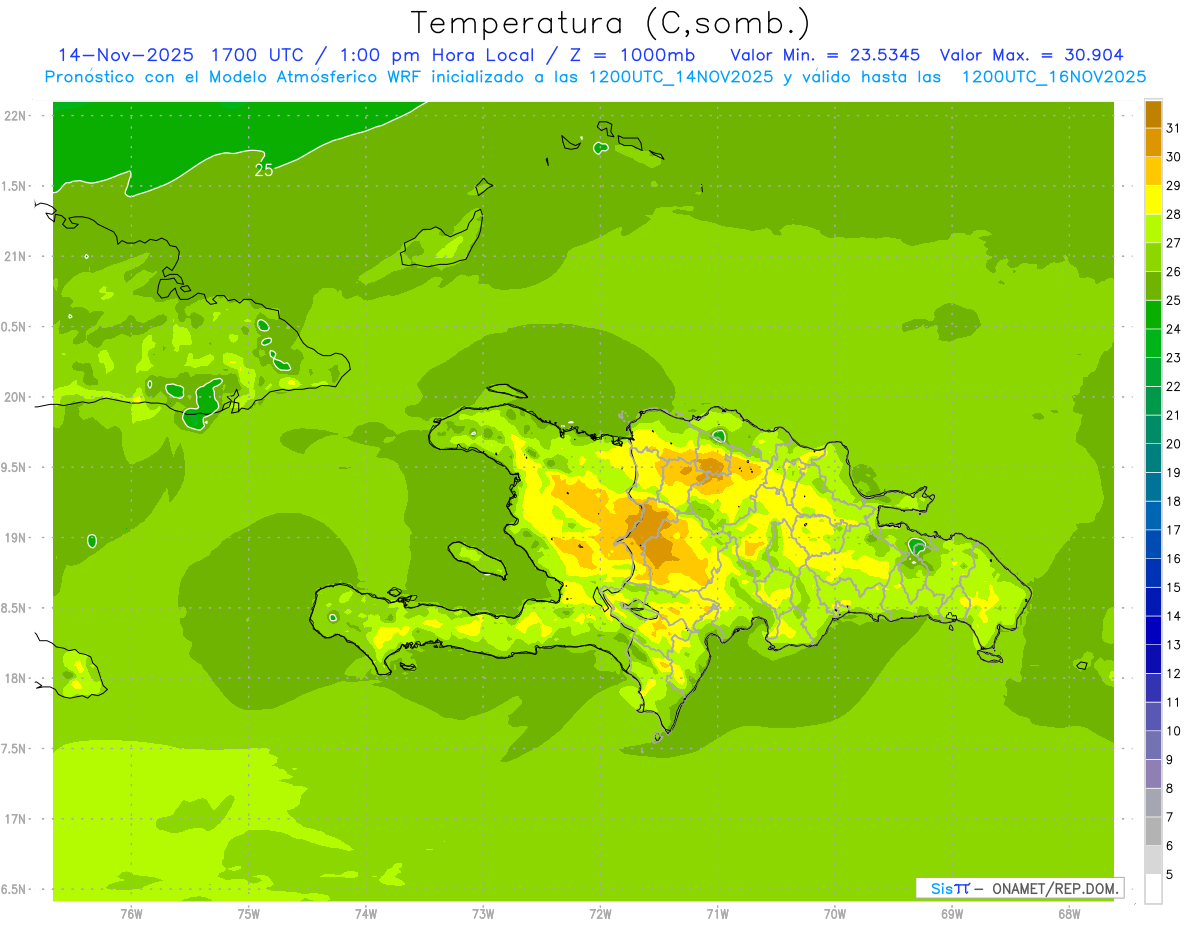Click the colorbar label '28'
The image size is (1200, 927).
coord(1174,214)
